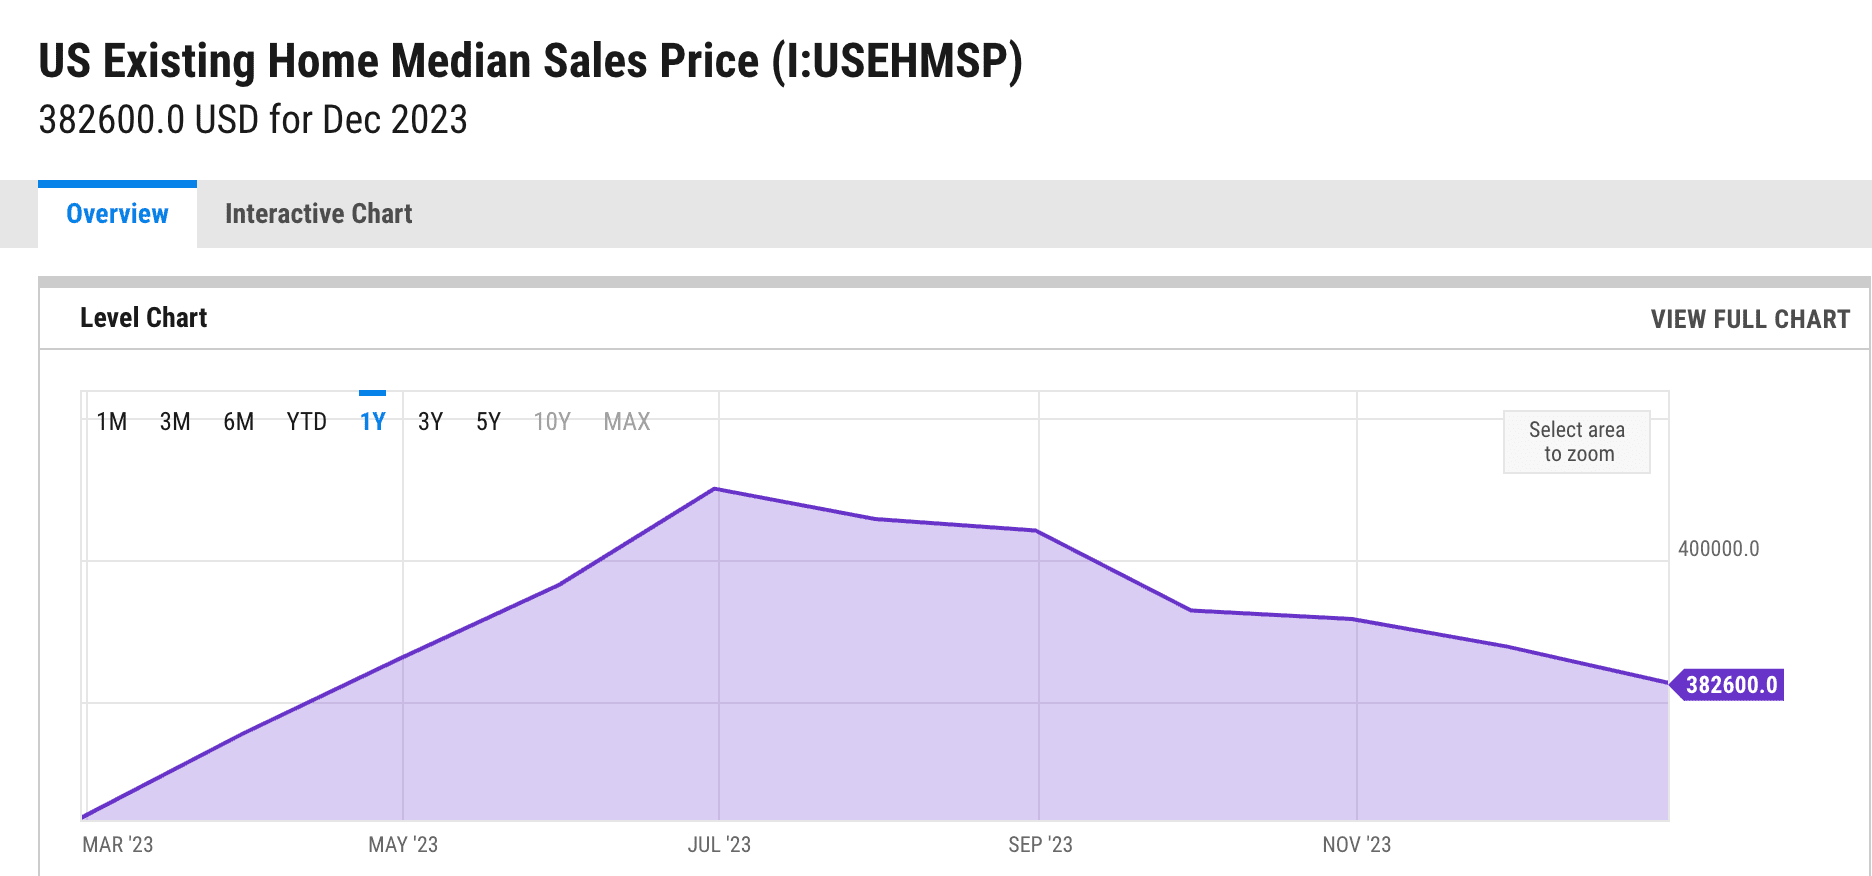The height and width of the screenshot is (876, 1872).
Task: Click the purple 382600.0 value flag
Action: click(x=1731, y=685)
